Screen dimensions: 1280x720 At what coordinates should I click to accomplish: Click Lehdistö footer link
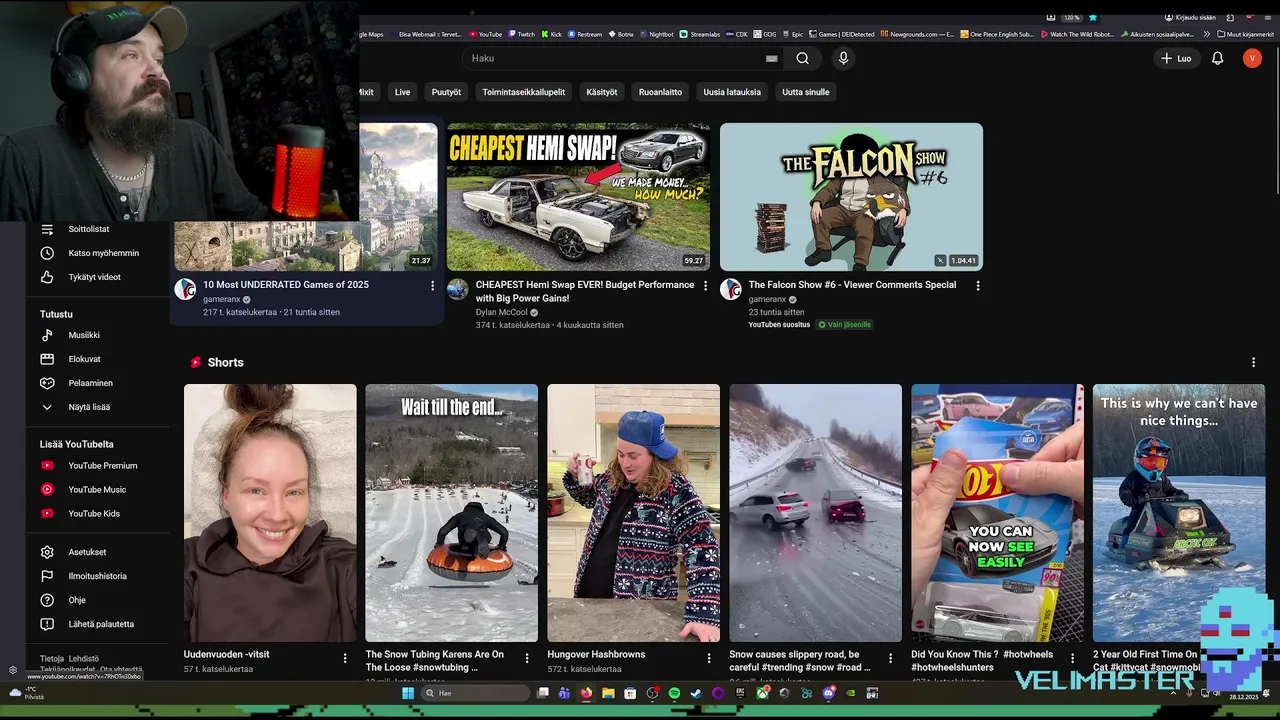(x=83, y=659)
